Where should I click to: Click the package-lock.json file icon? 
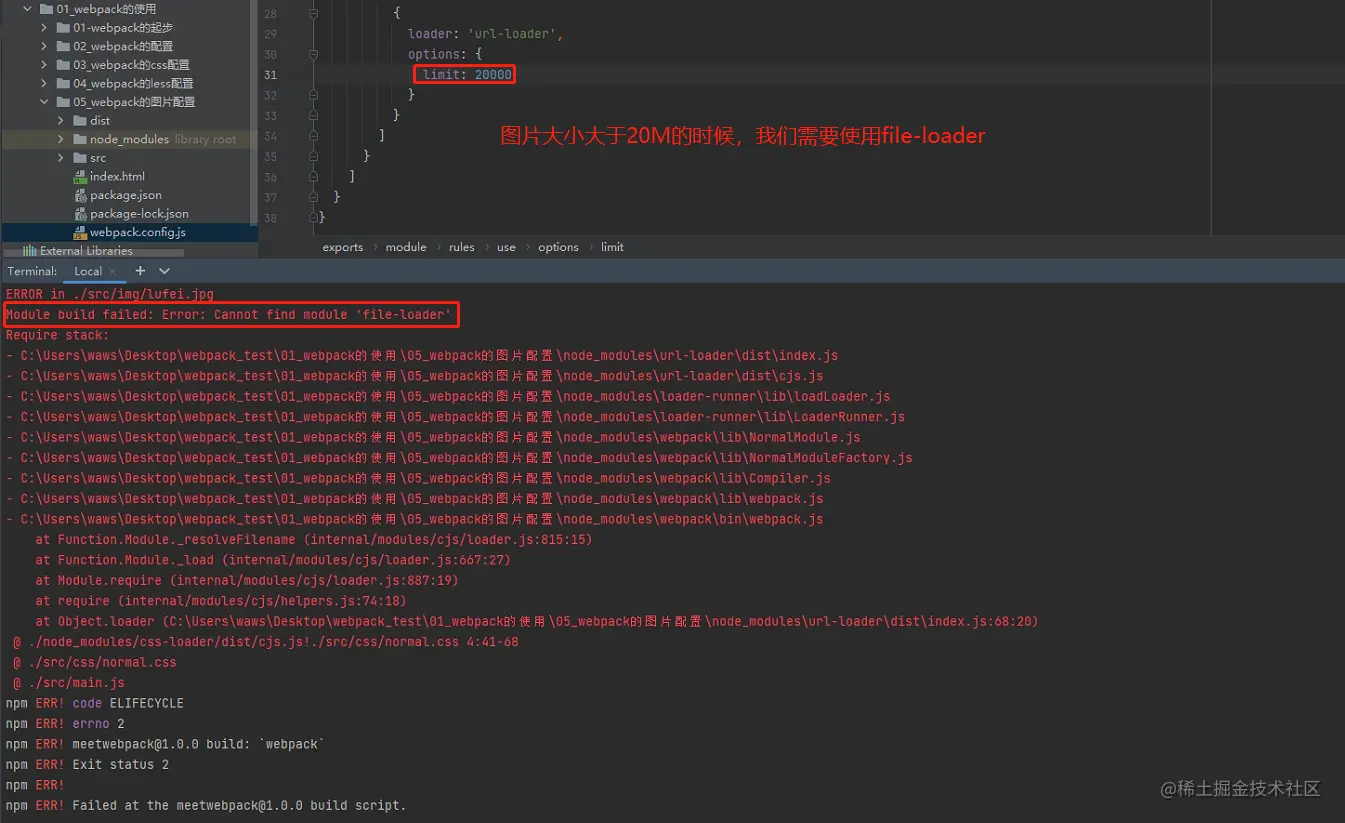point(81,213)
